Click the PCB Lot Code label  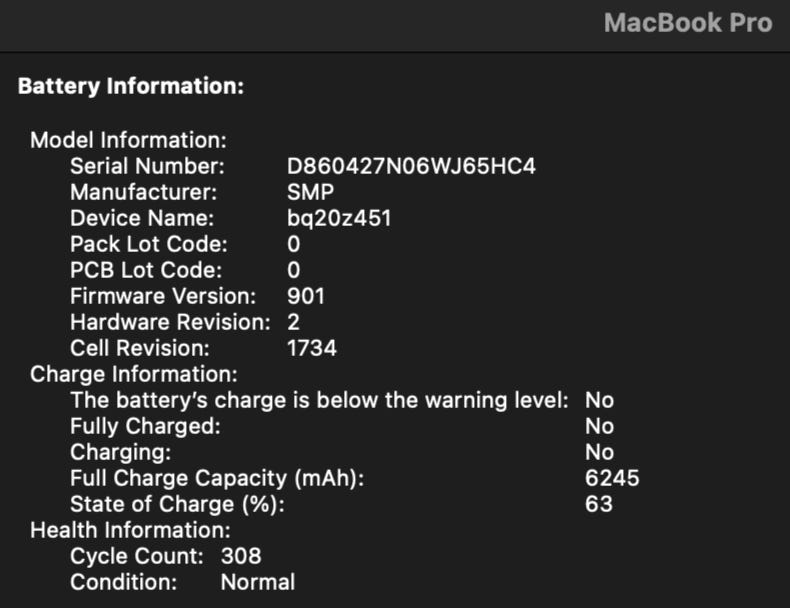146,270
